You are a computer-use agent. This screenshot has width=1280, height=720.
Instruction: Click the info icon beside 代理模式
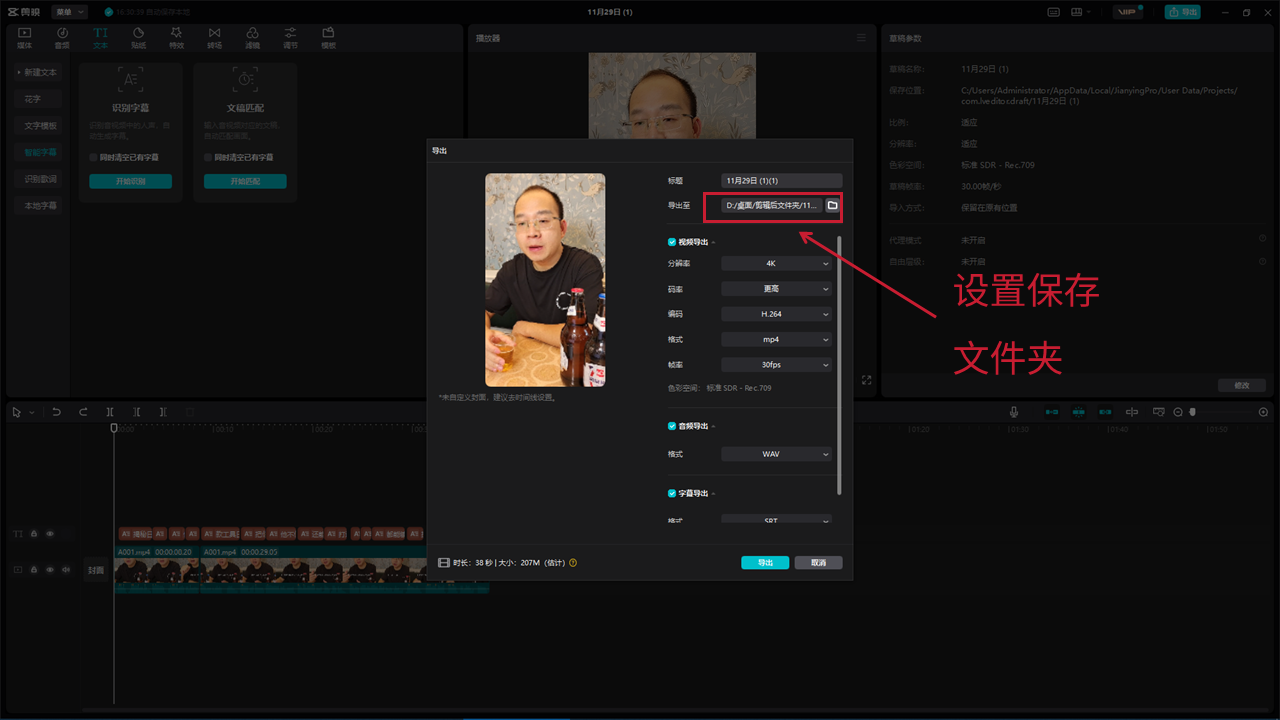tap(1262, 239)
